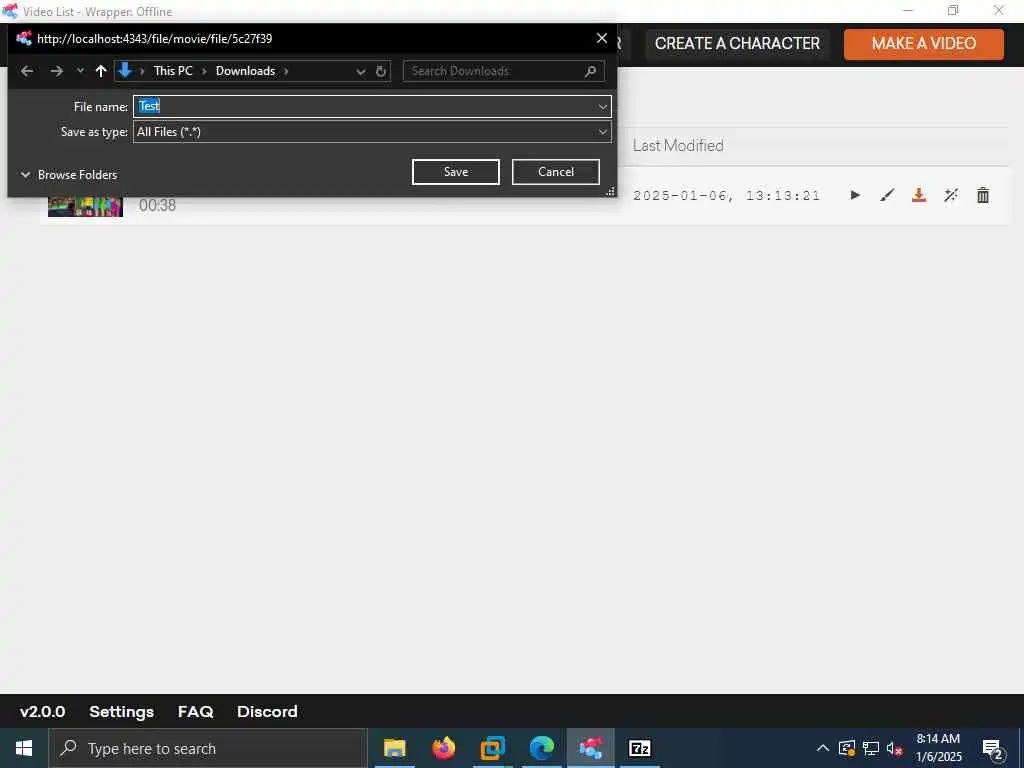Click the magic wand icon in video row
The height and width of the screenshot is (768, 1024).
[951, 195]
